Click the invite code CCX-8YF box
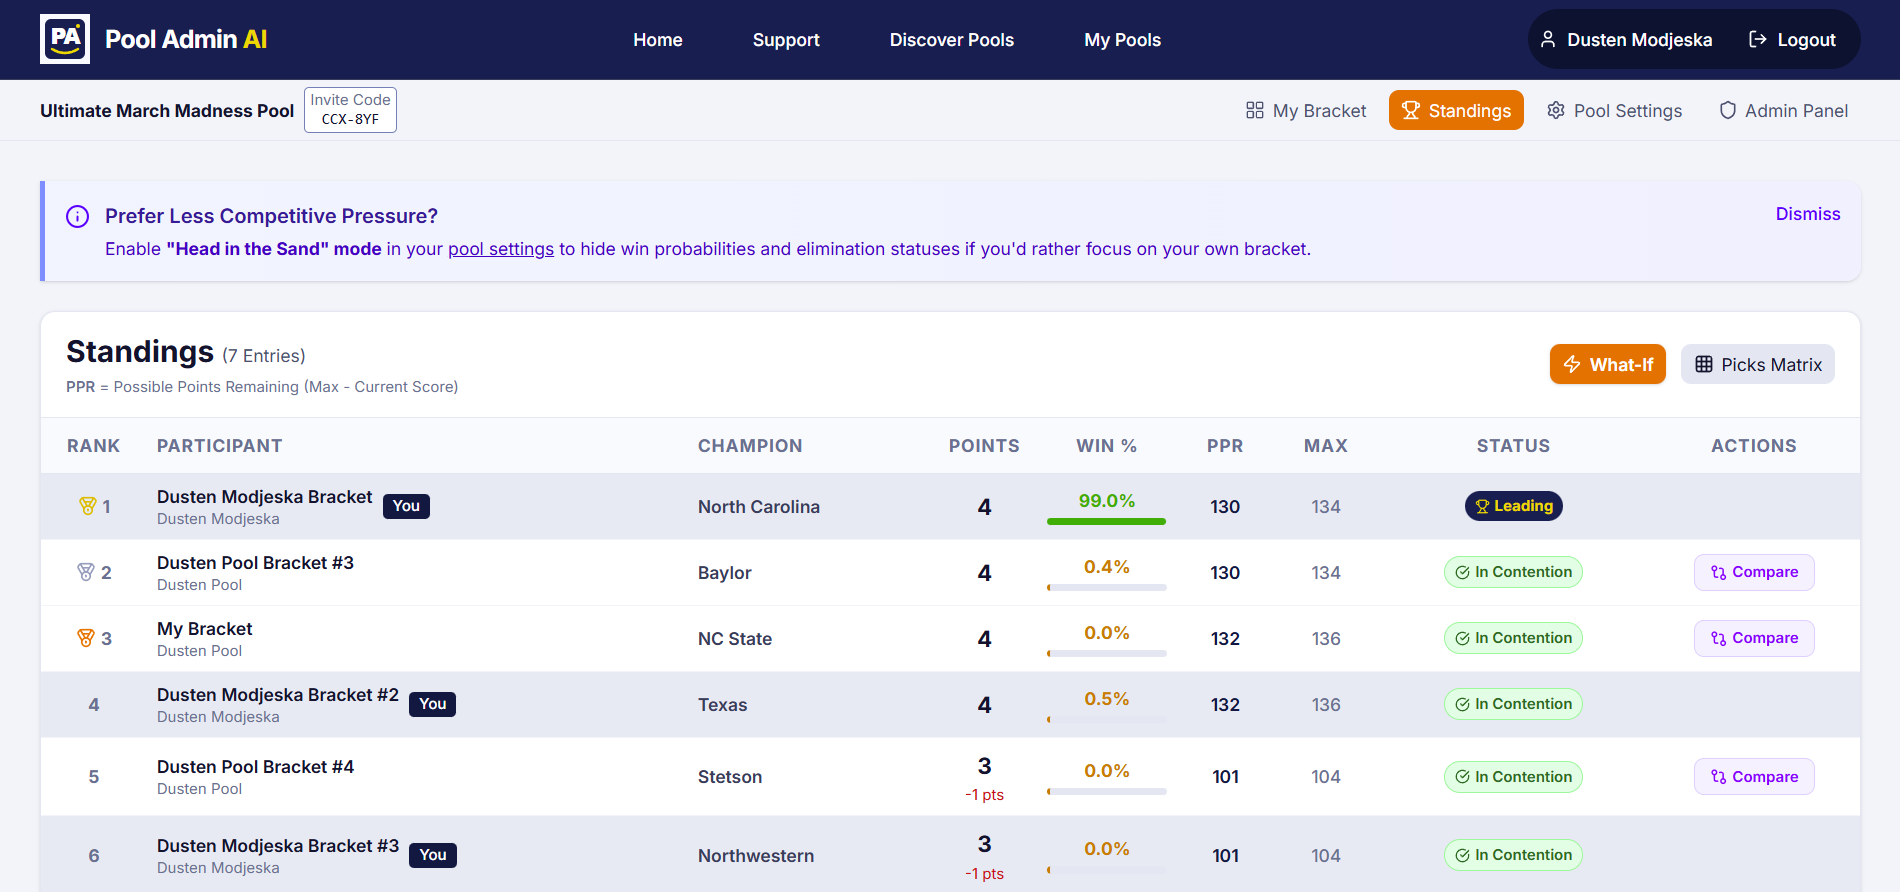 [350, 110]
